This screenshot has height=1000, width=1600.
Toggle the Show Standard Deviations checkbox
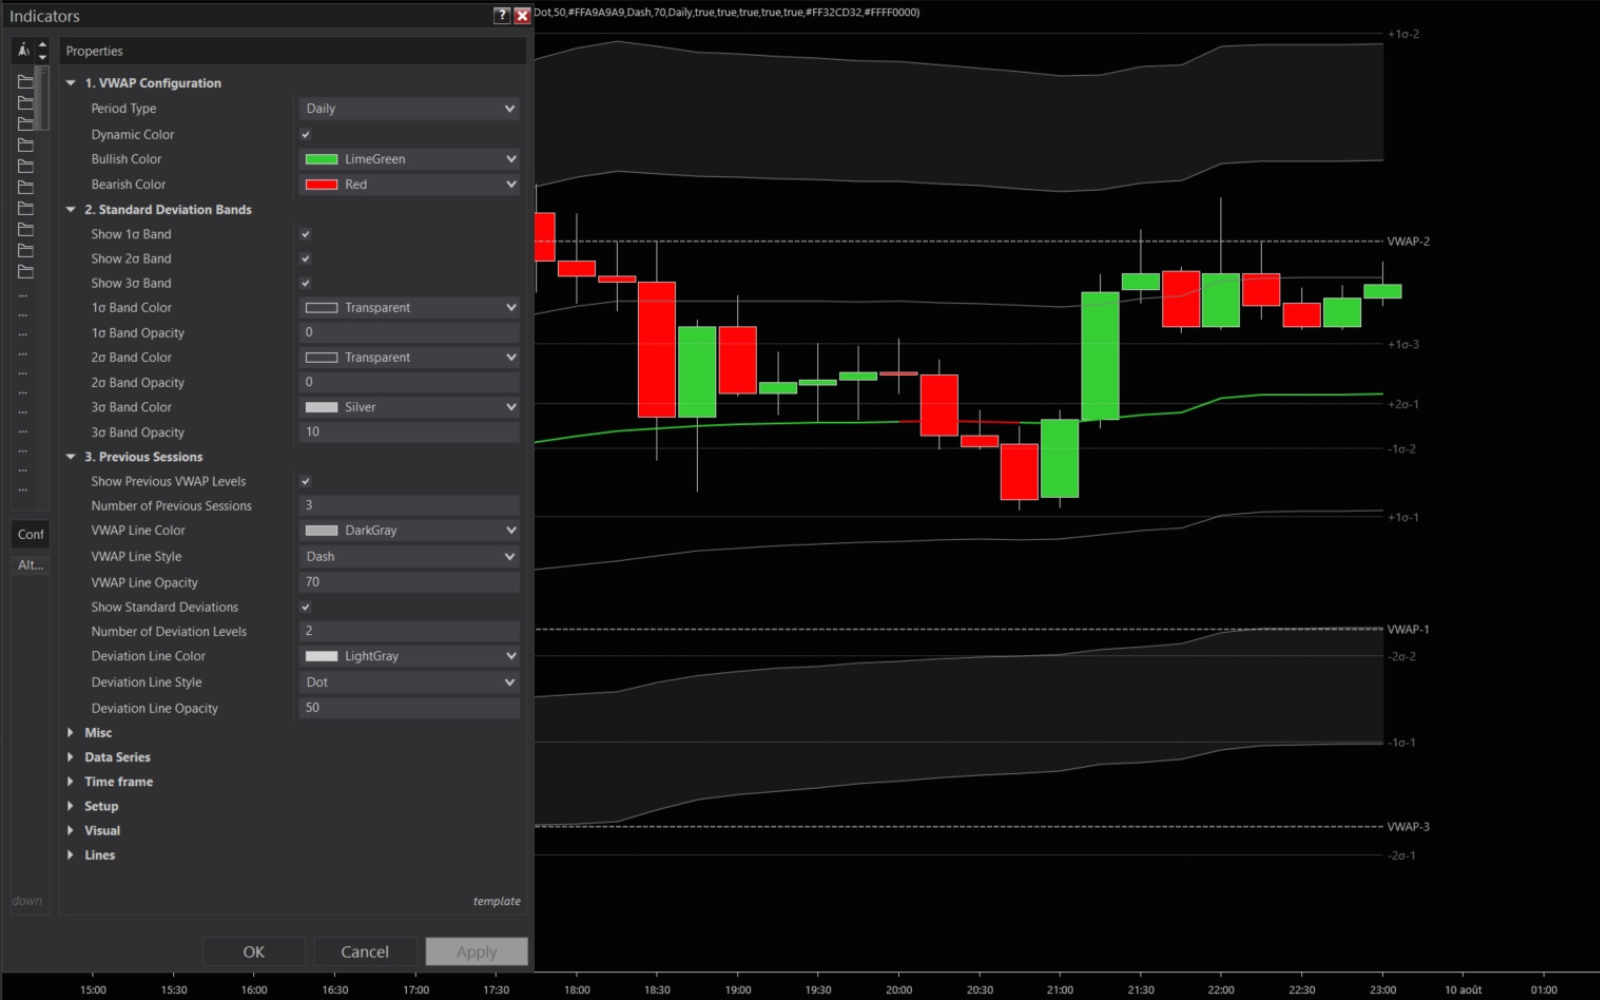pyautogui.click(x=306, y=607)
